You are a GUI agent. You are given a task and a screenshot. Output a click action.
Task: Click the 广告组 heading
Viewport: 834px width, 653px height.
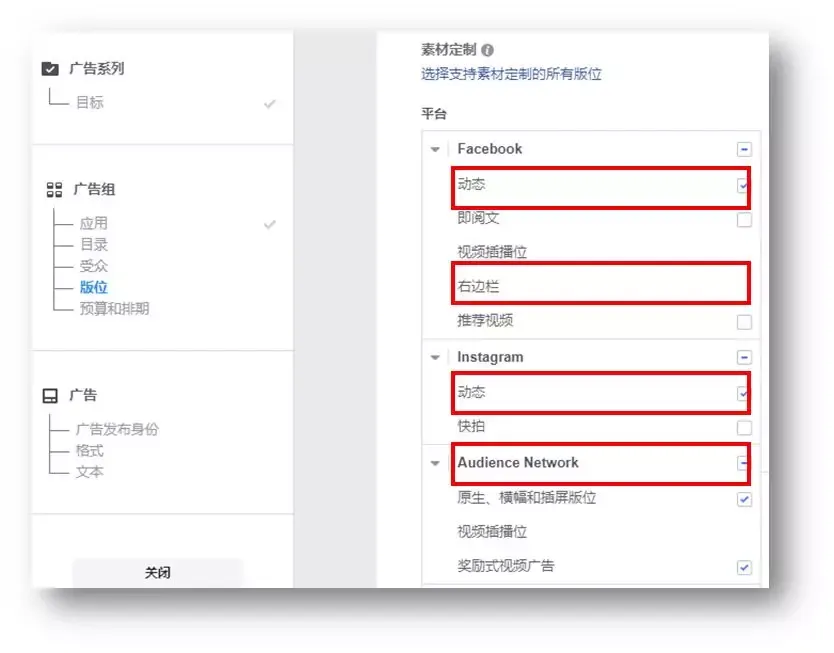[94, 189]
